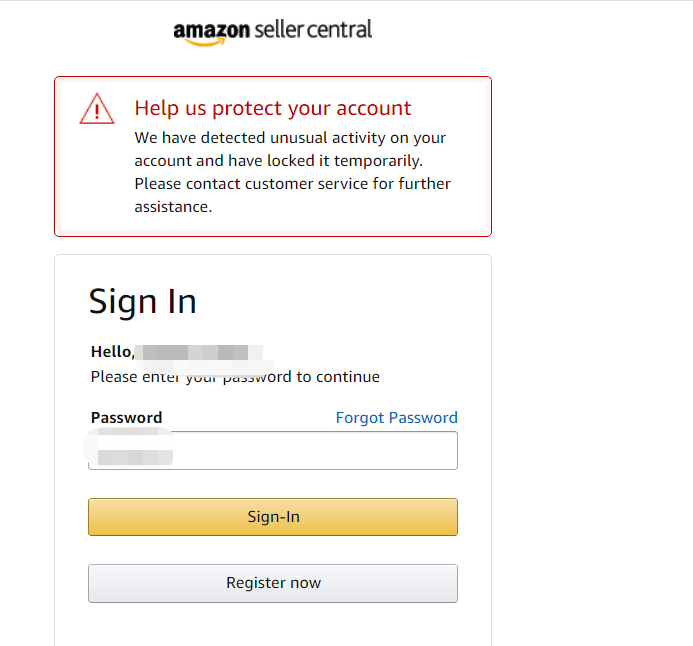This screenshot has height=646, width=693.
Task: Click the red warning triangle icon
Action: (97, 109)
